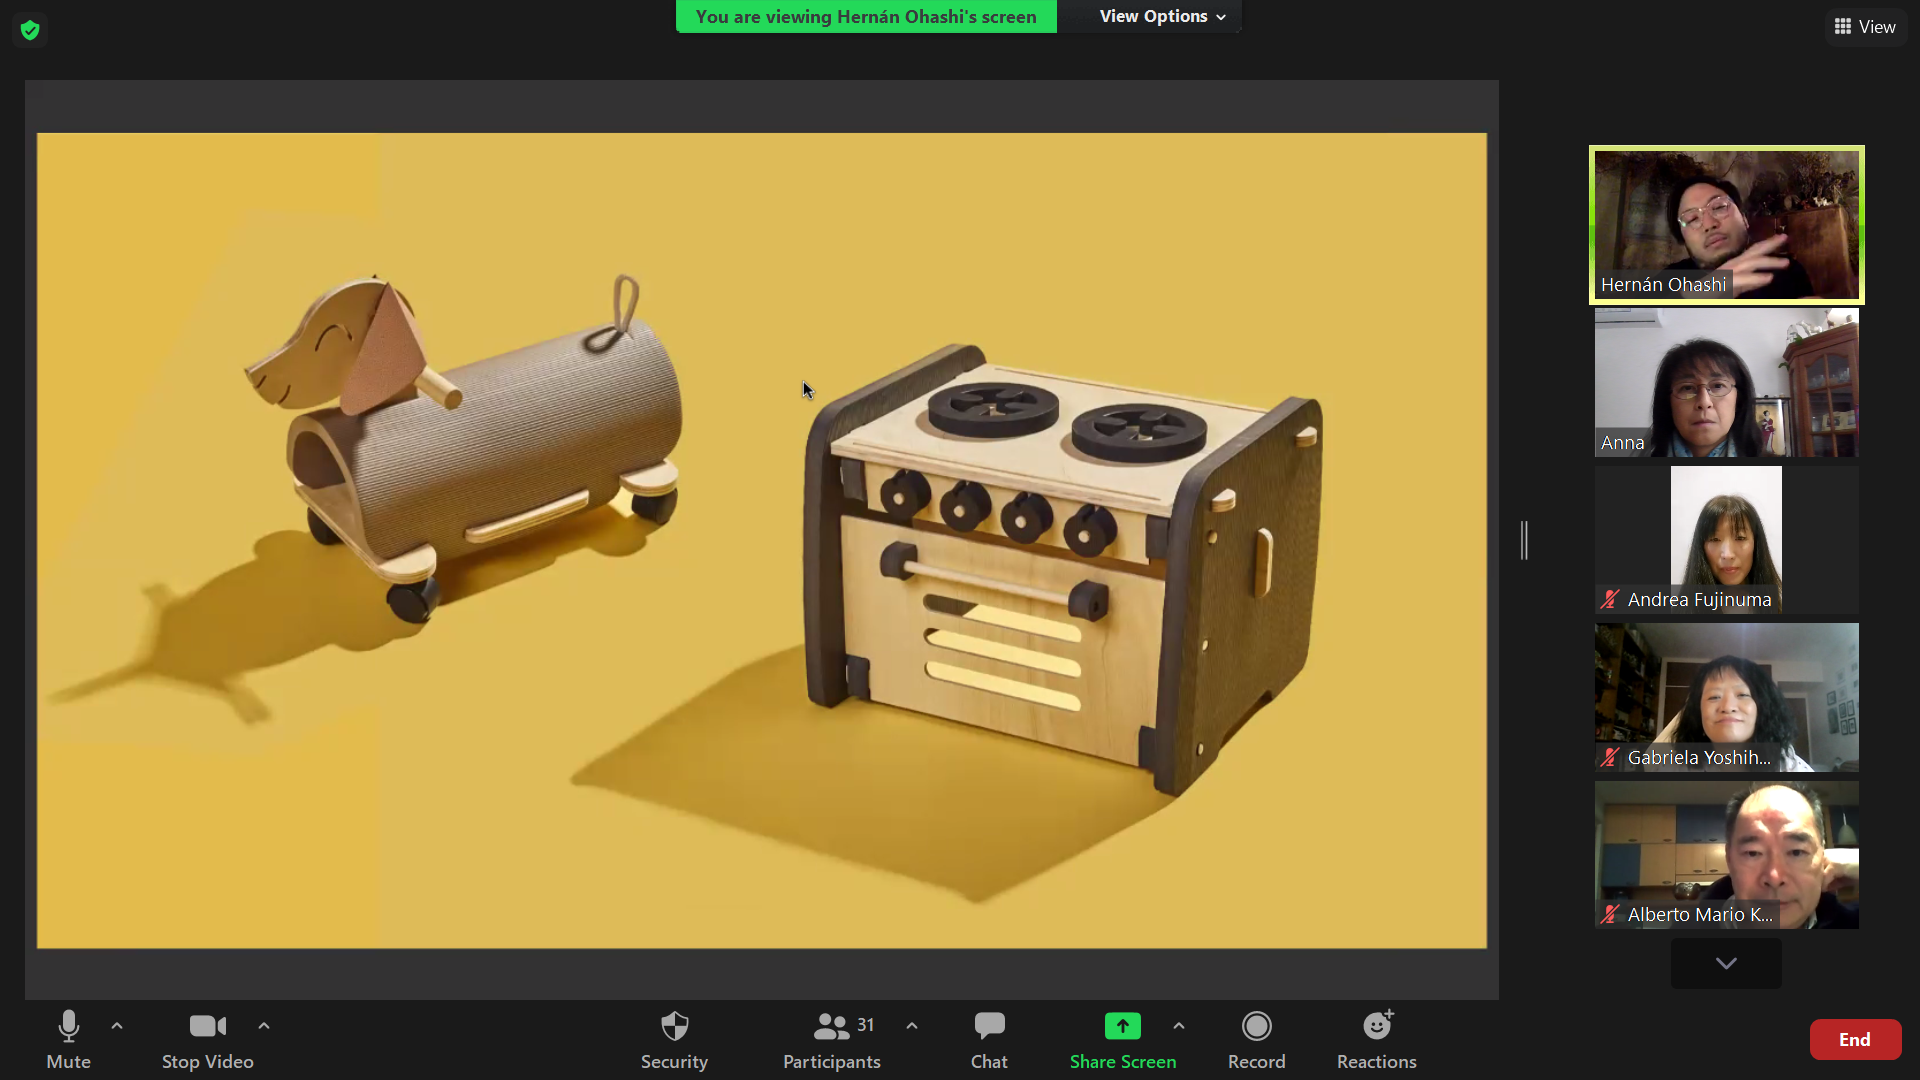
Task: Open audio settings arrow next to Mute
Action: [117, 1026]
